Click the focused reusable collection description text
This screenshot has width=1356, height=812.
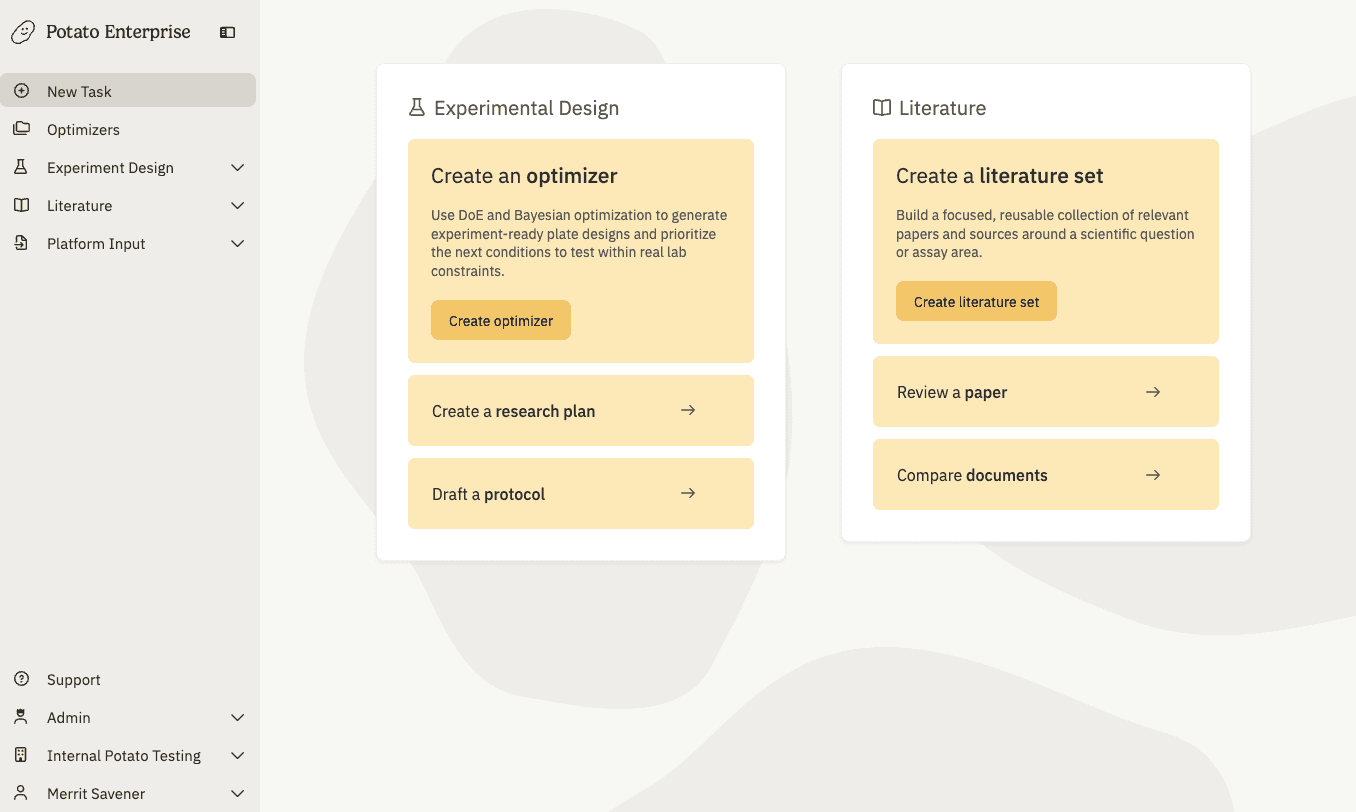pos(1046,233)
